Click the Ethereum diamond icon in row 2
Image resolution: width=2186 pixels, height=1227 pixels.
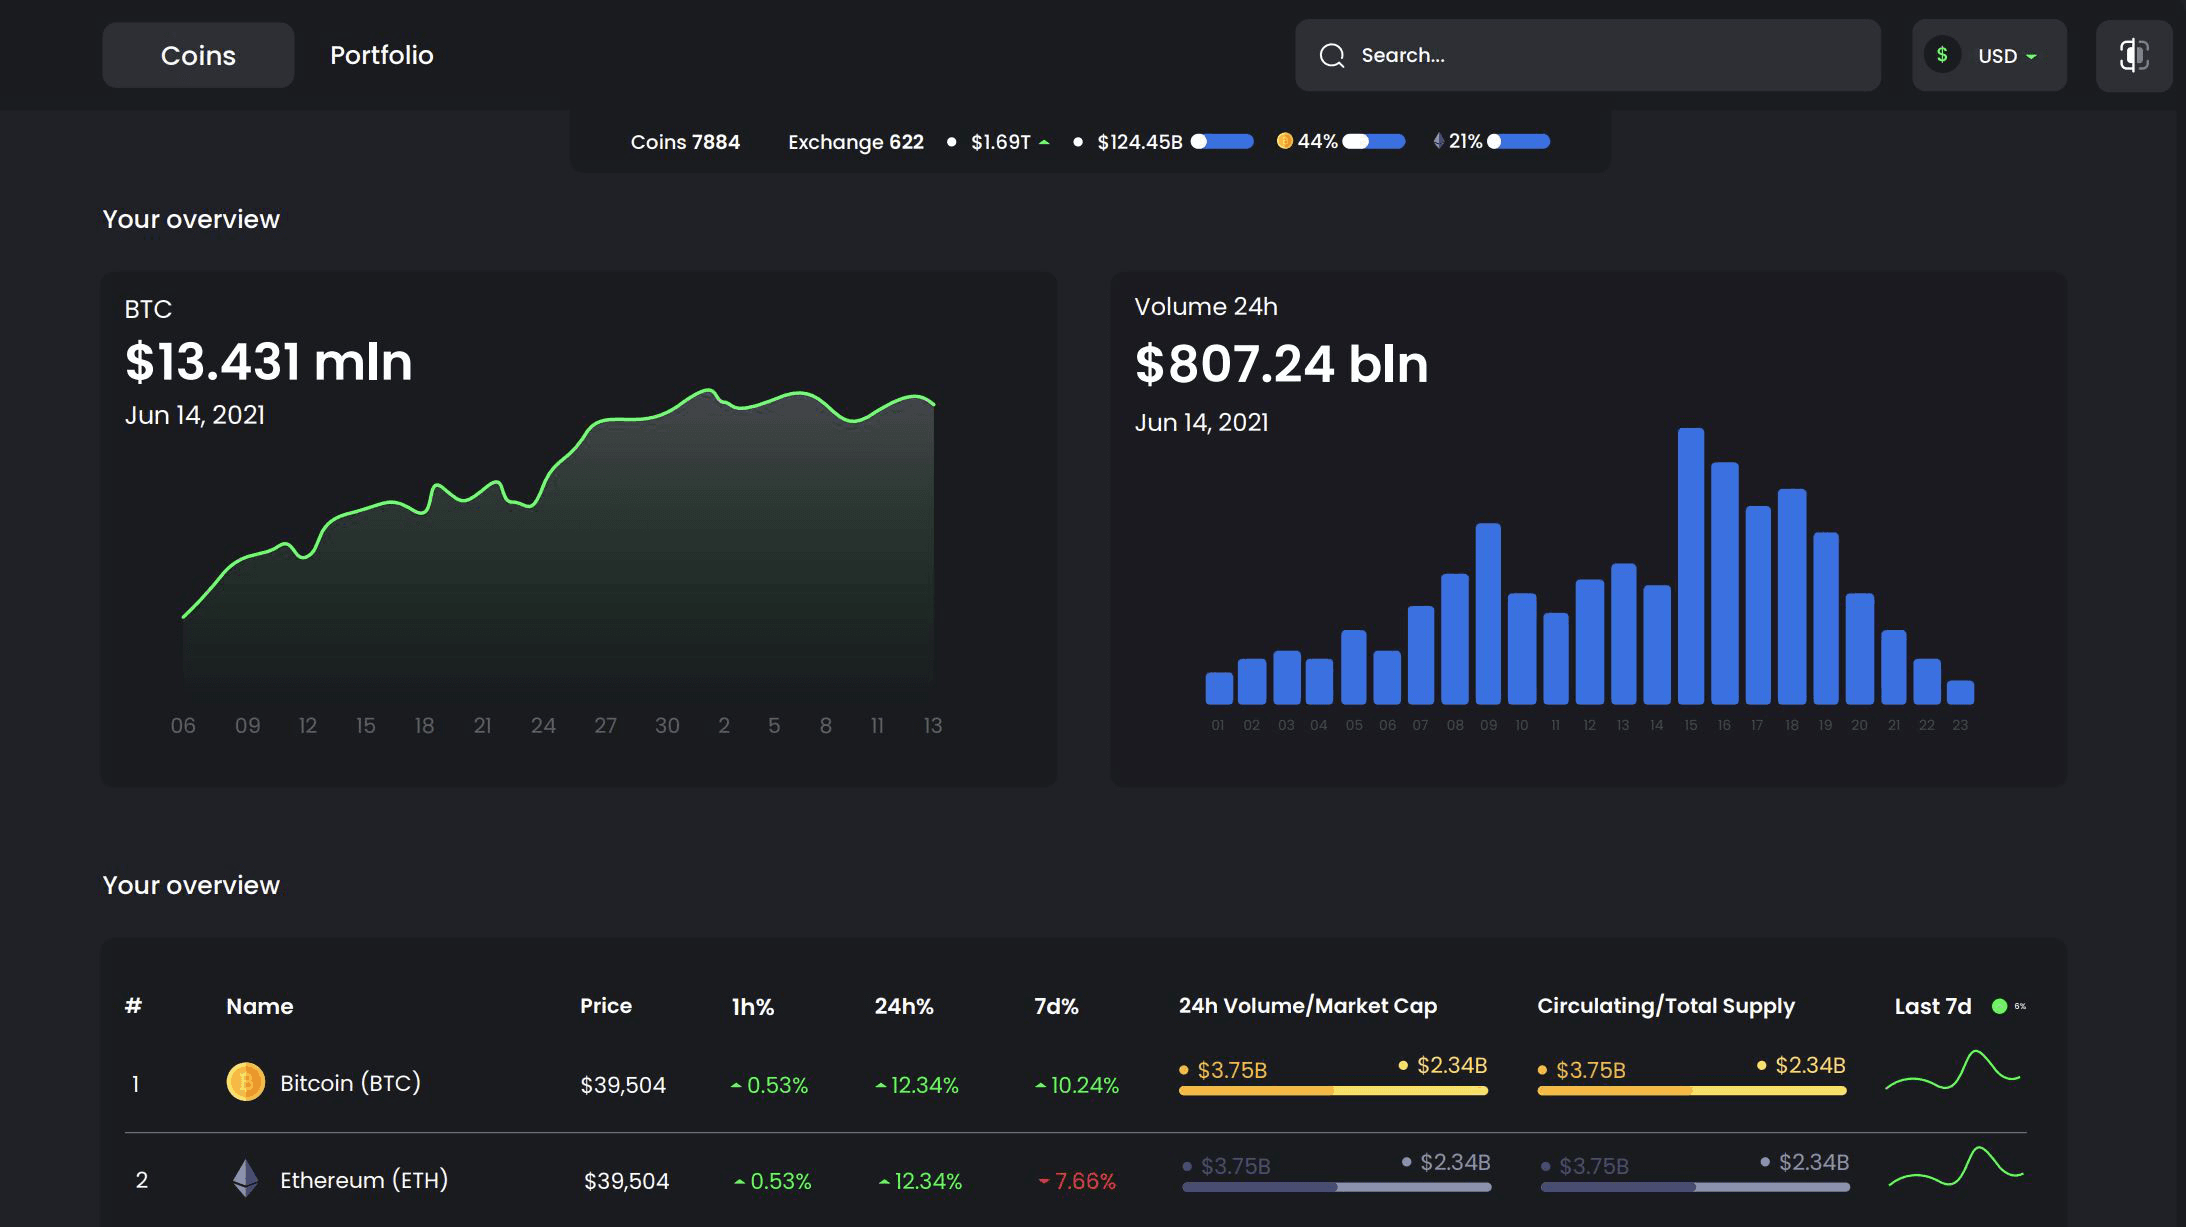245,1178
